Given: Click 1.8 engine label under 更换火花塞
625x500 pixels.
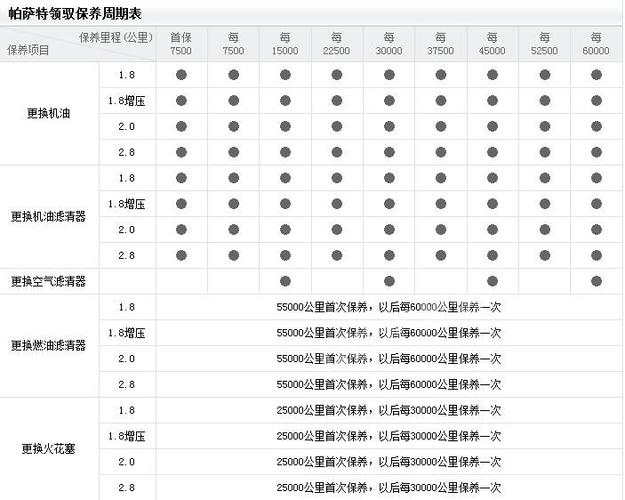Looking at the screenshot, I should [127, 410].
